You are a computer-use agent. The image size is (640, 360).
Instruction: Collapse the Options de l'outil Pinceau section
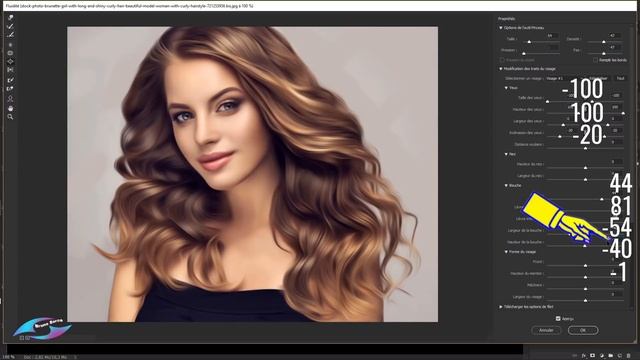pyautogui.click(x=501, y=28)
